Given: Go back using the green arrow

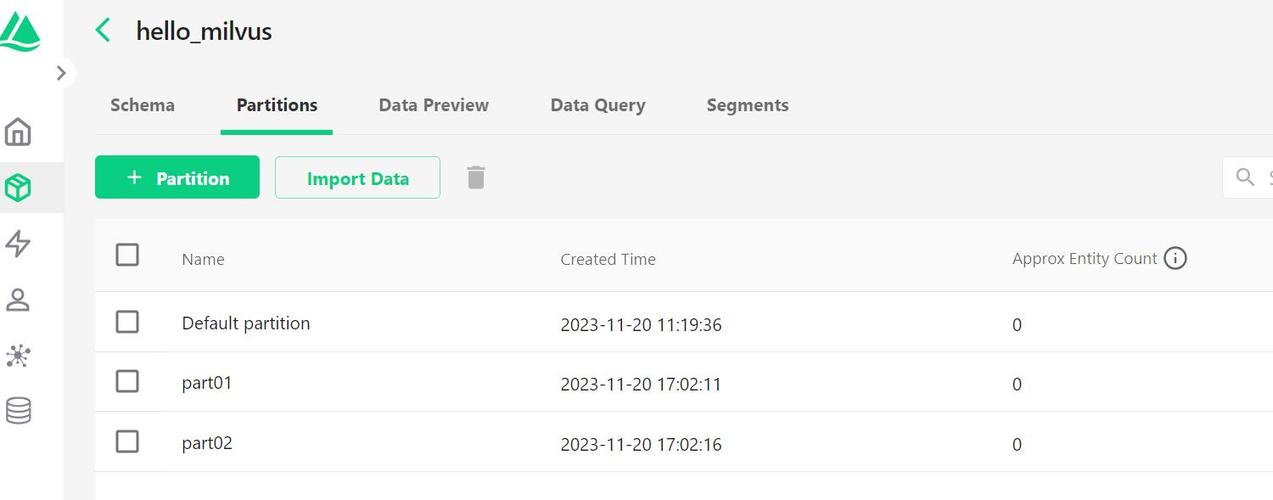Looking at the screenshot, I should 103,30.
